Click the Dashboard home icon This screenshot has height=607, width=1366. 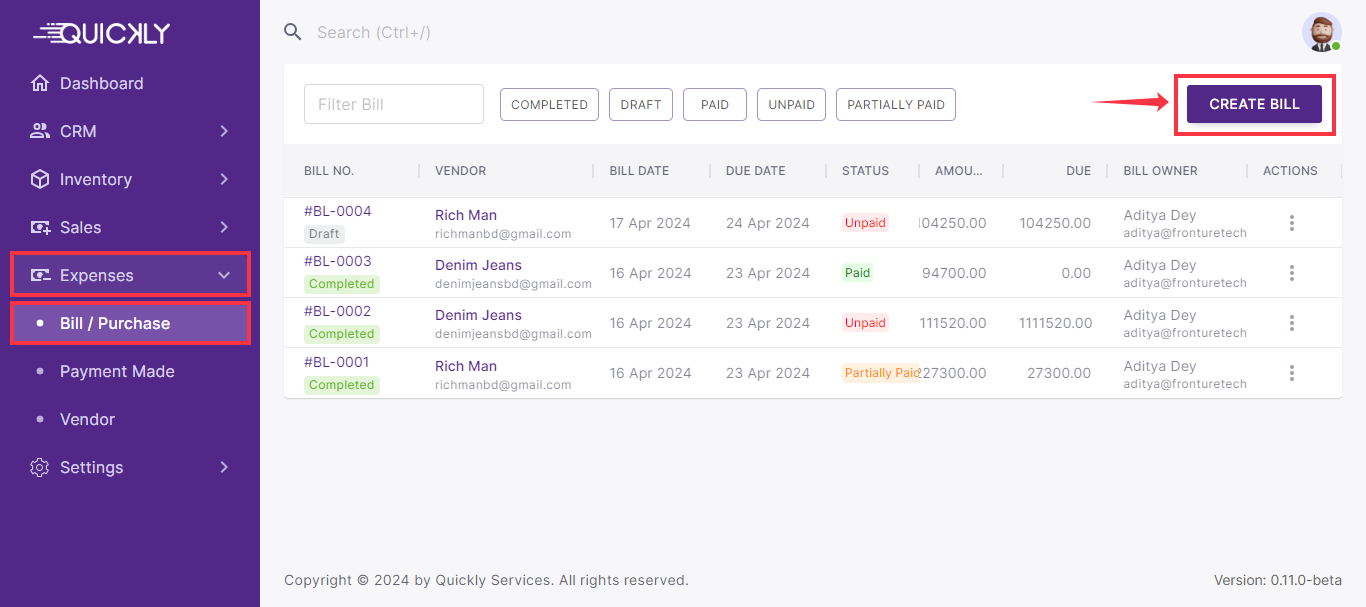pos(40,83)
